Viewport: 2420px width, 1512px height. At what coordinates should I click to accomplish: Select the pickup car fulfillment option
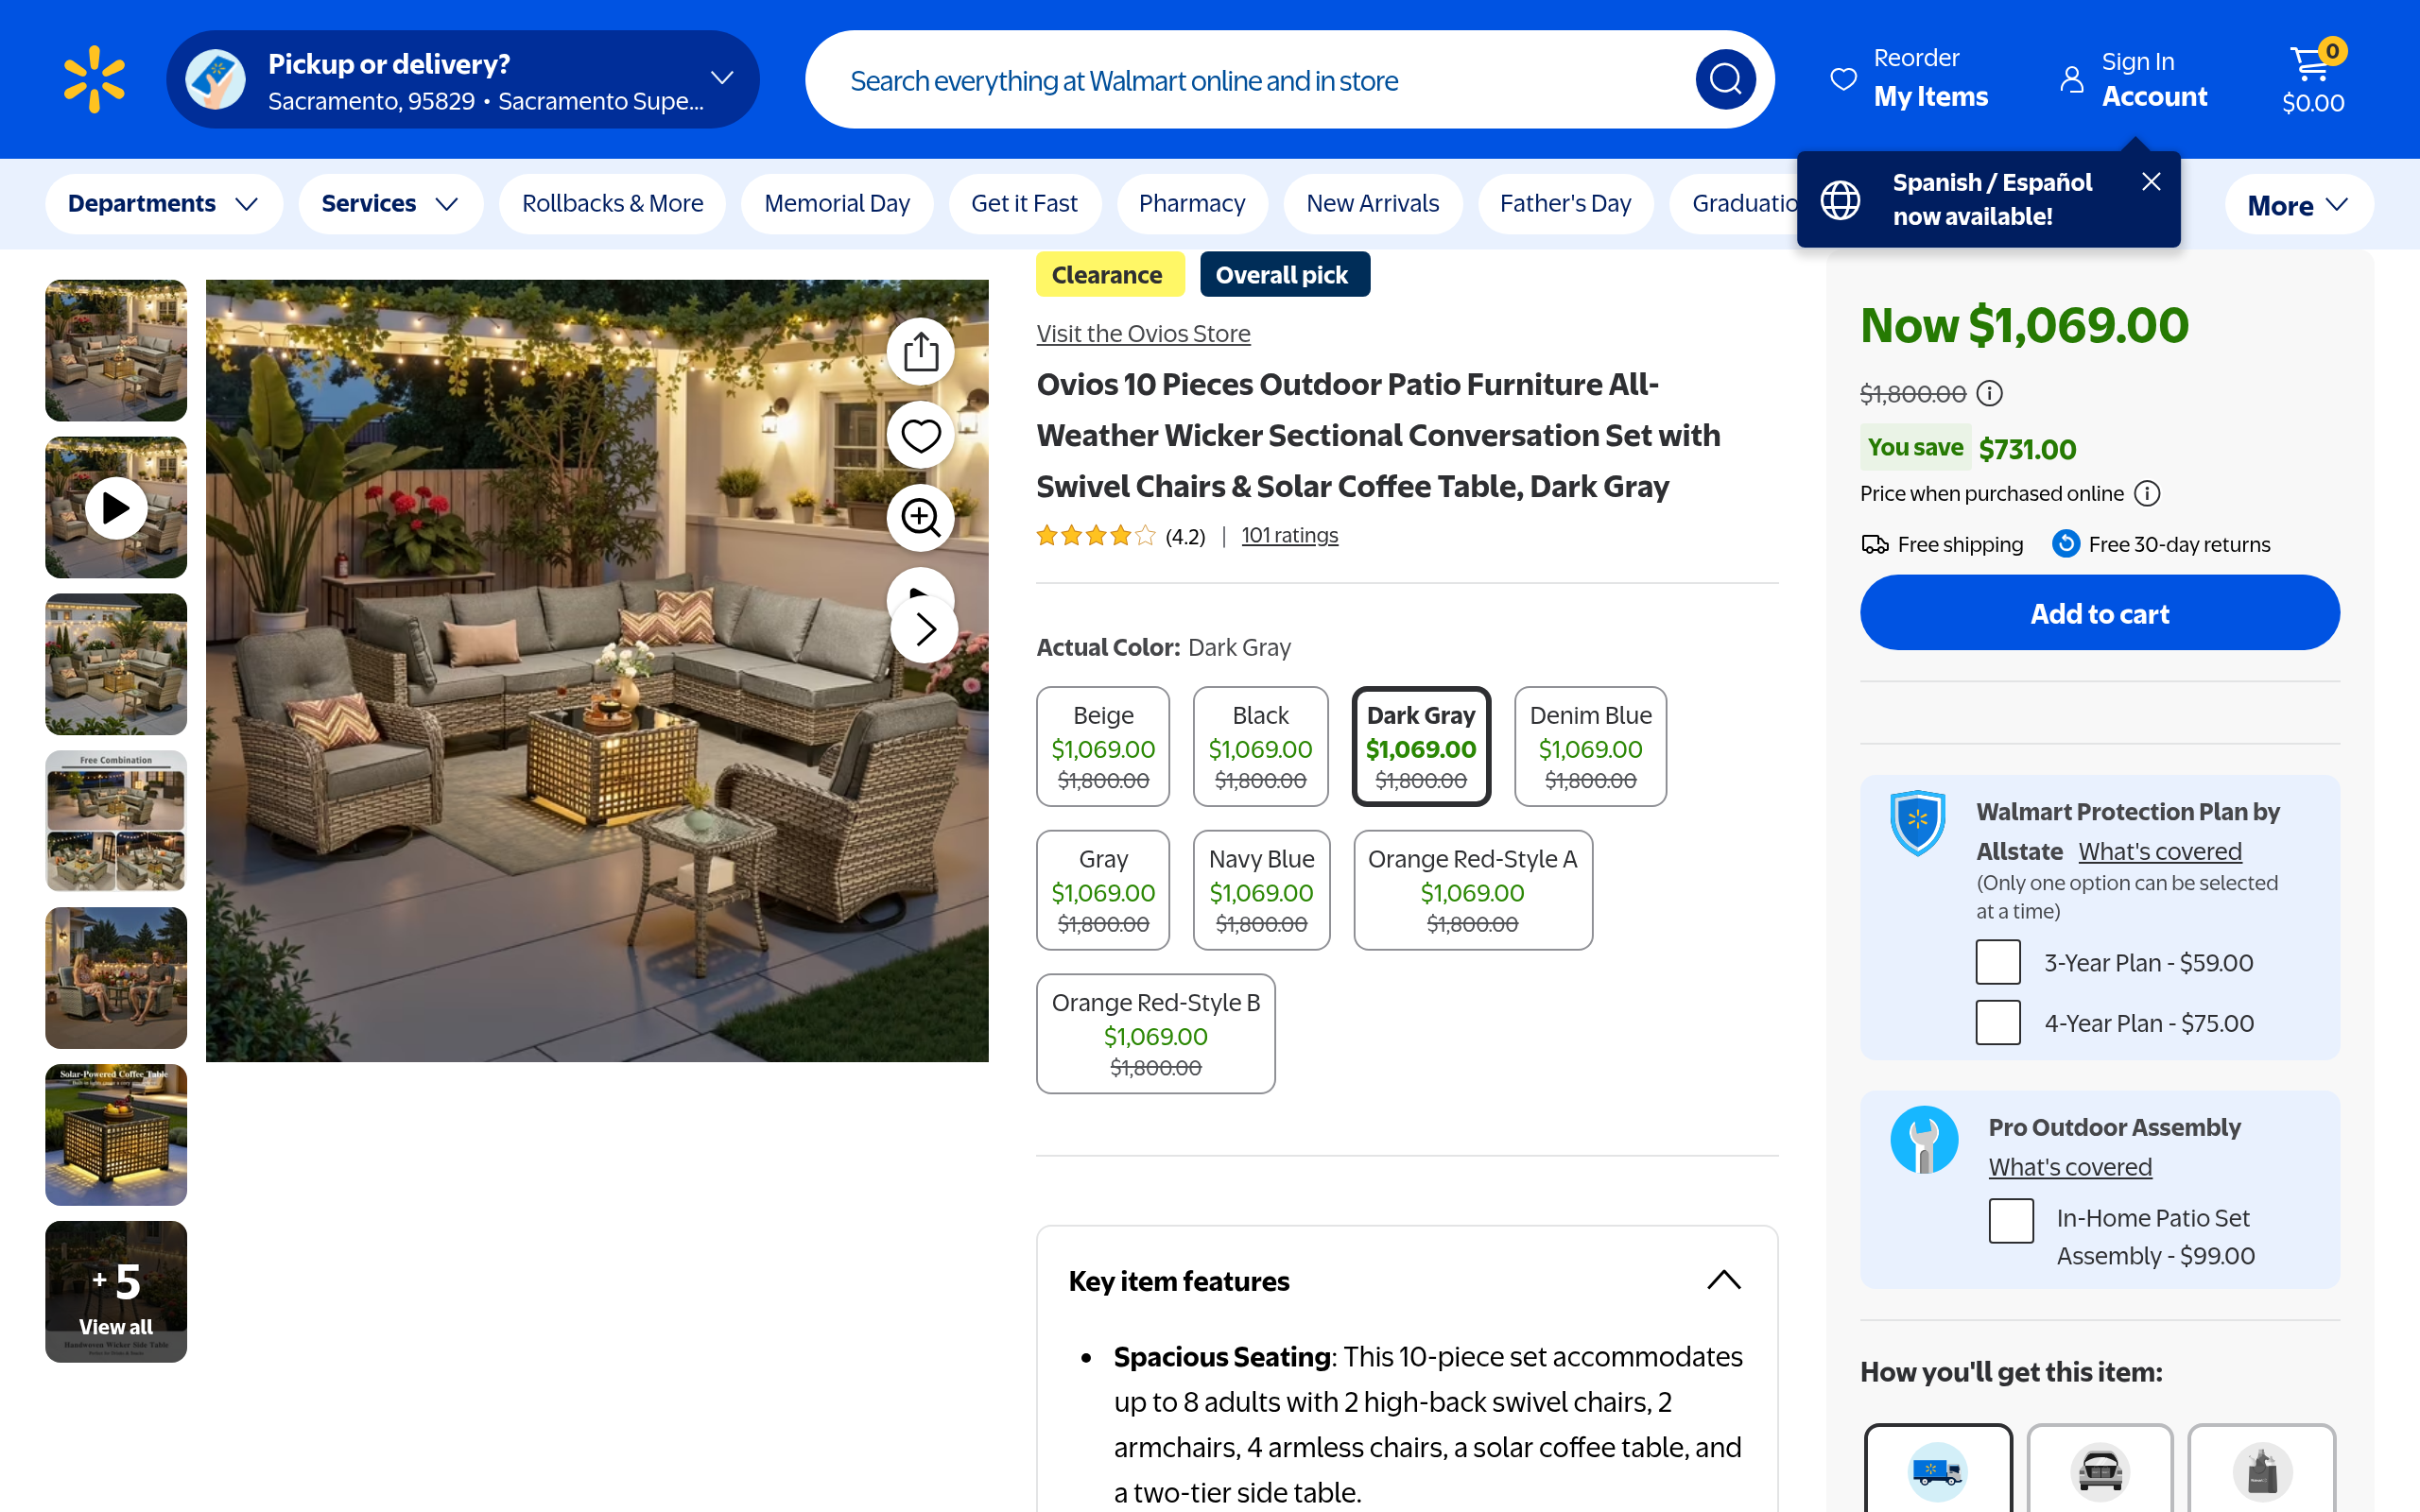(x=2100, y=1469)
